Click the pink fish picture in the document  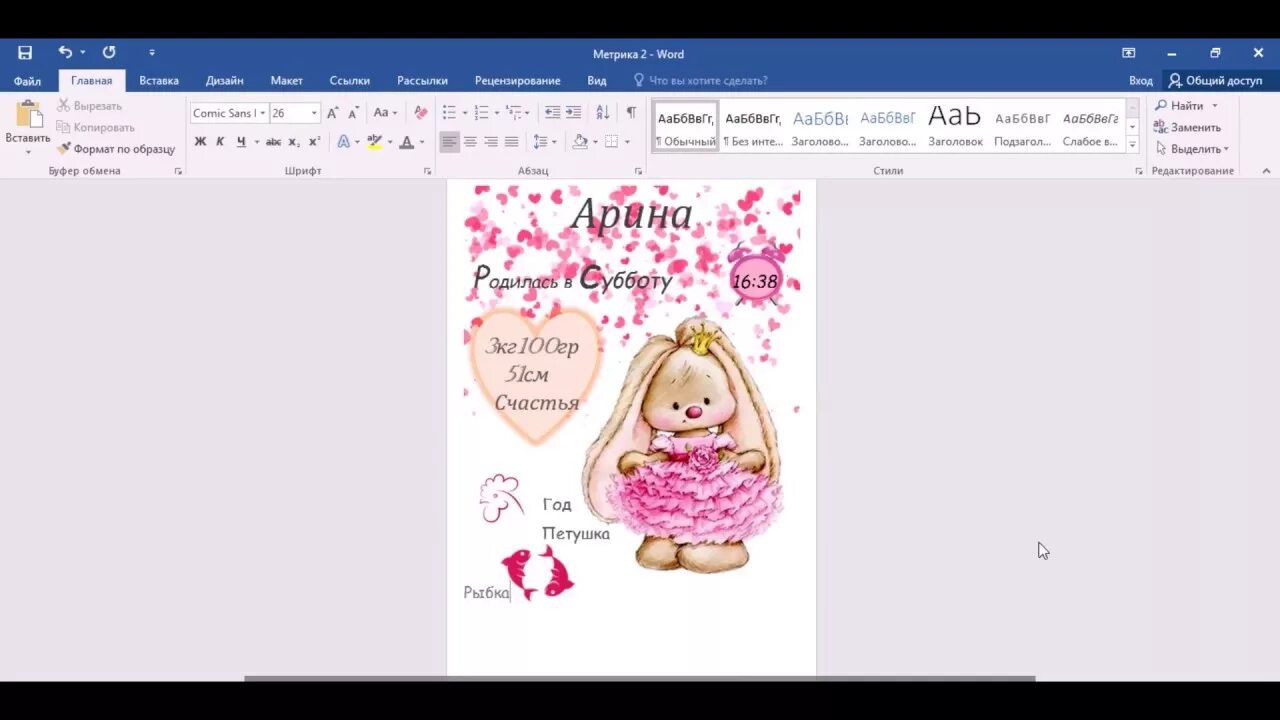[x=538, y=573]
